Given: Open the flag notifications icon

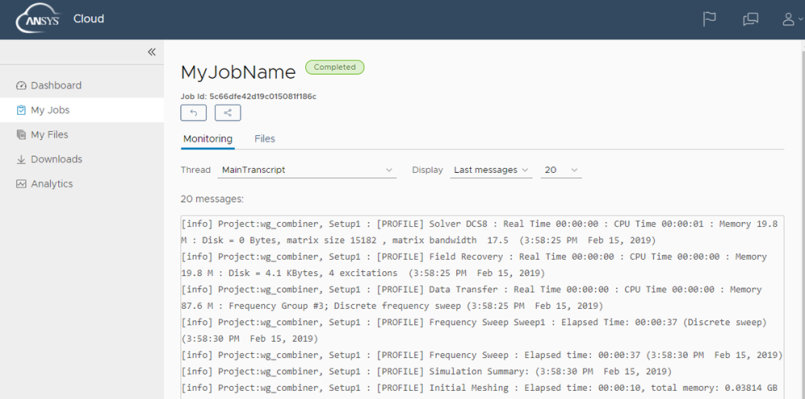Looking at the screenshot, I should [x=709, y=19].
